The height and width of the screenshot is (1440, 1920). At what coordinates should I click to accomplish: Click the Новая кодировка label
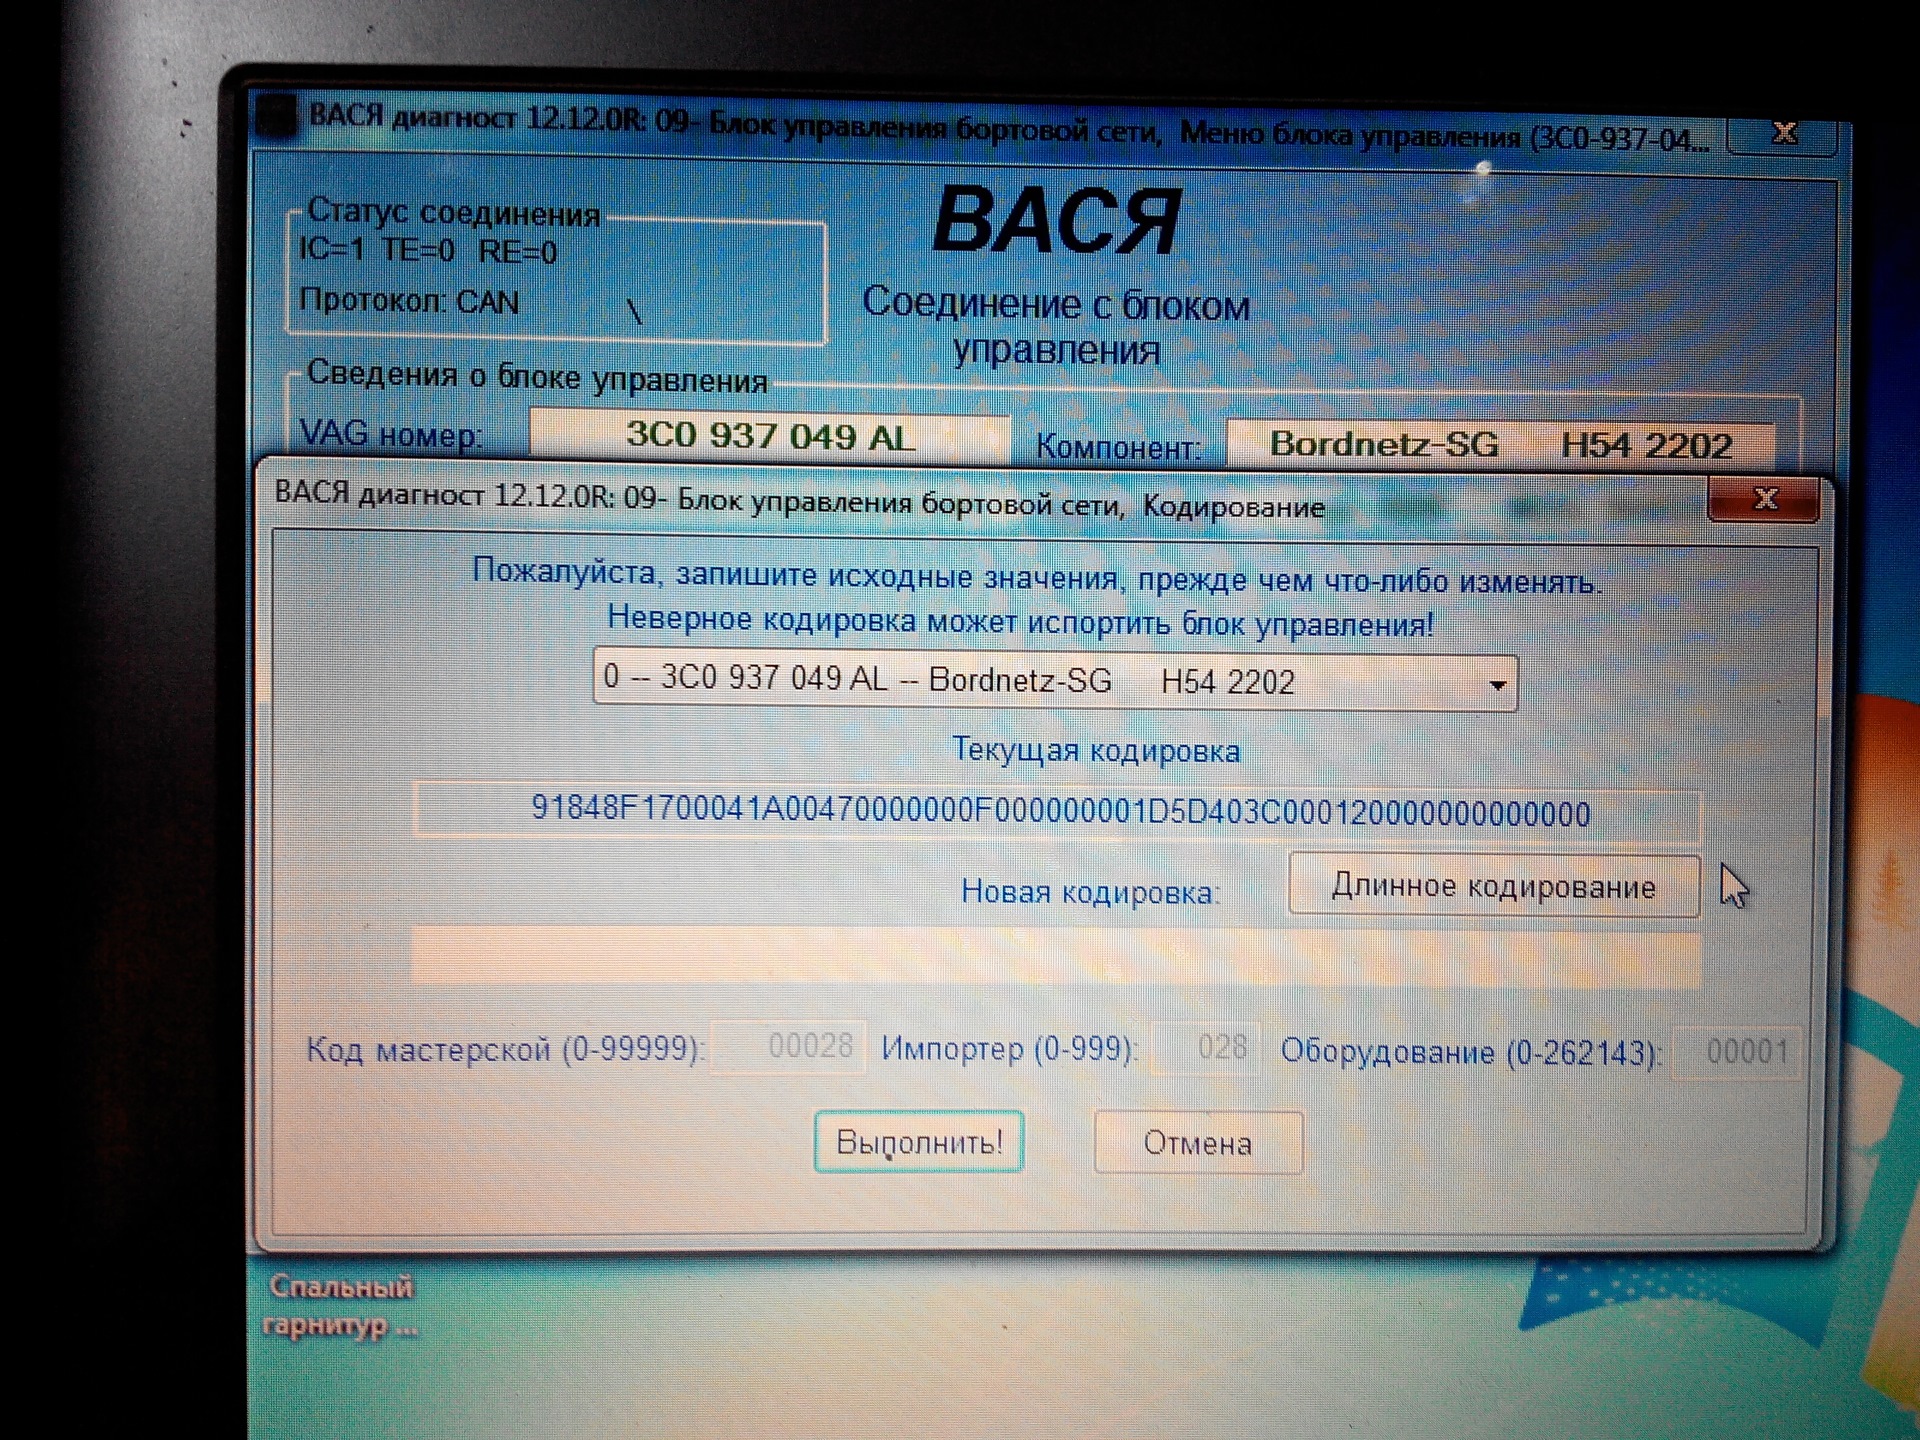1090,891
